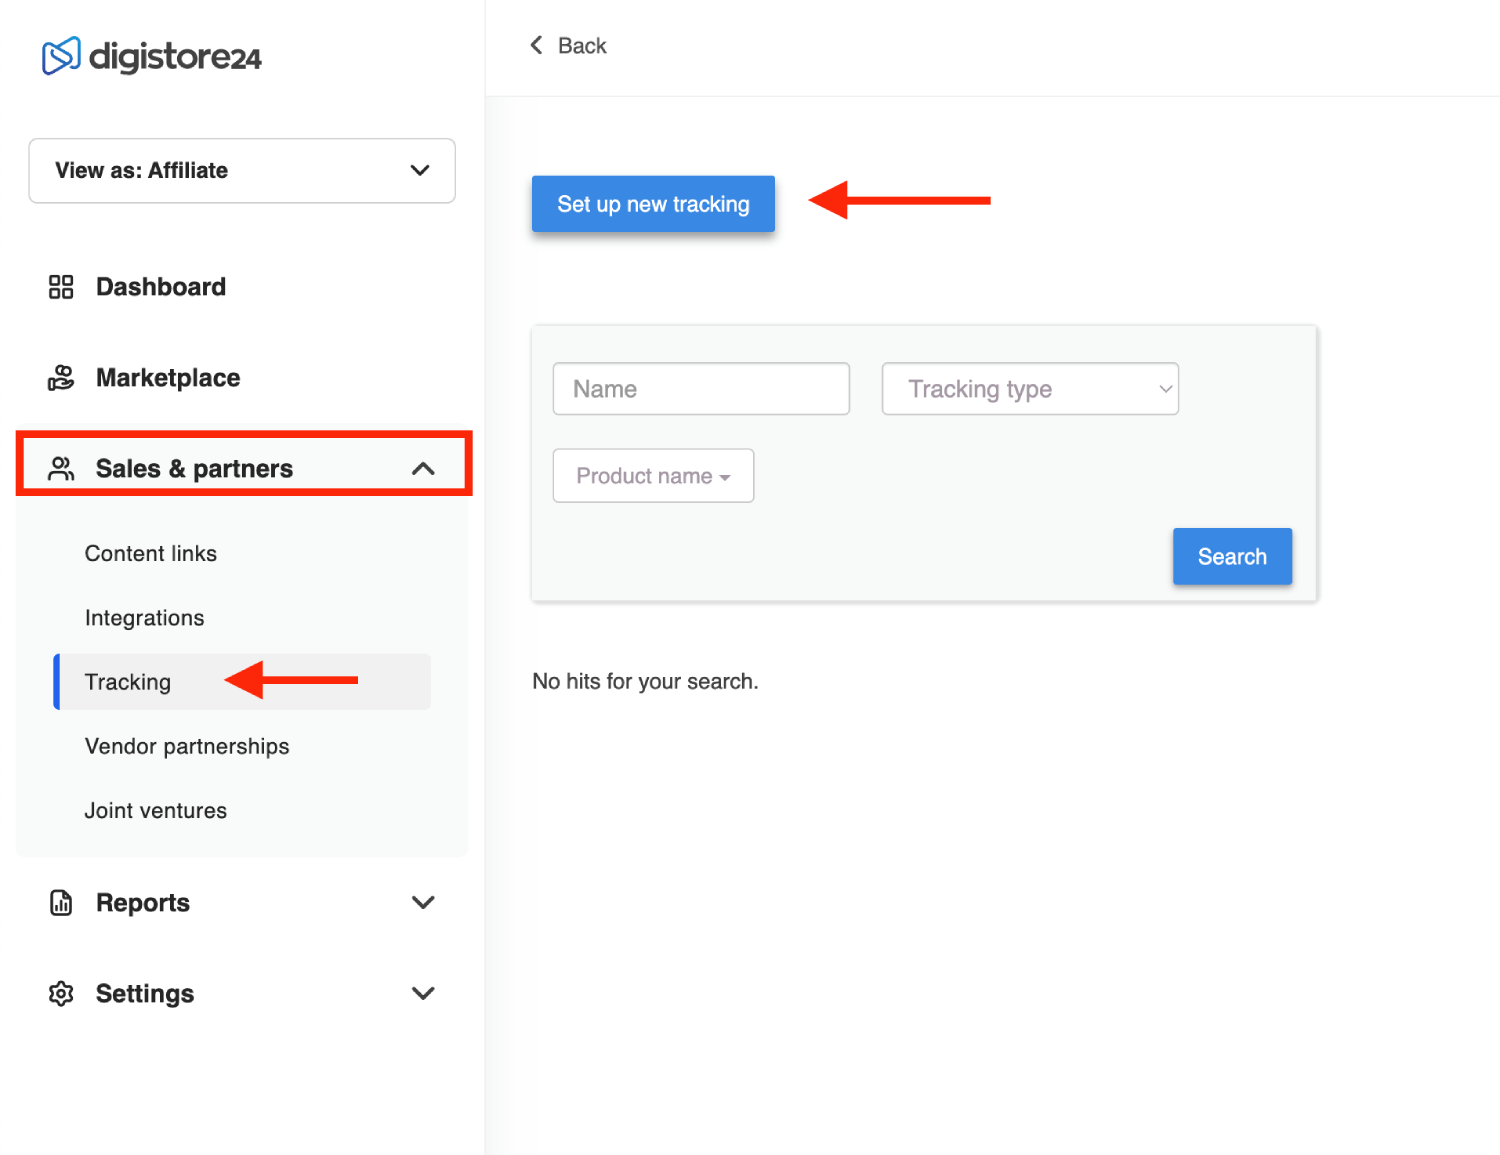1500x1155 pixels.
Task: Open the Integrations submenu item
Action: [145, 618]
